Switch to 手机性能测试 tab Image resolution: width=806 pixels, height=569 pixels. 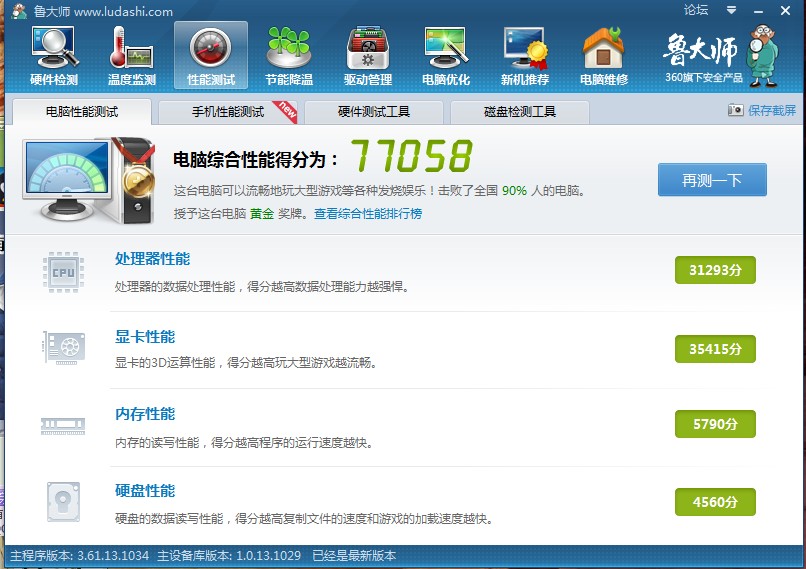click(x=228, y=112)
